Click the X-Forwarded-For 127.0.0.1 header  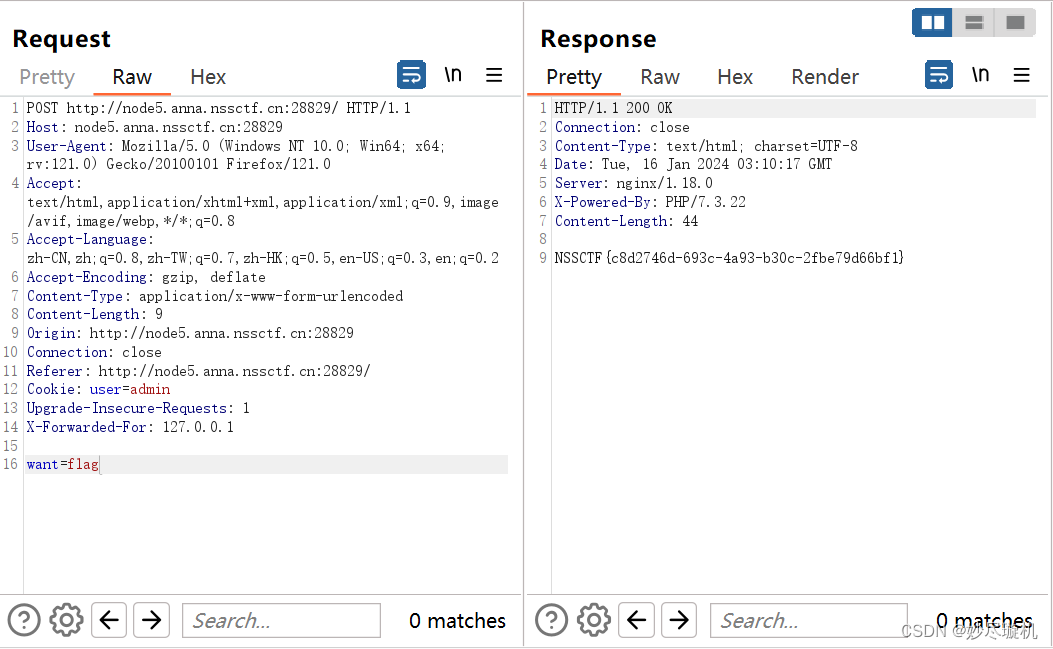pyautogui.click(x=130, y=427)
